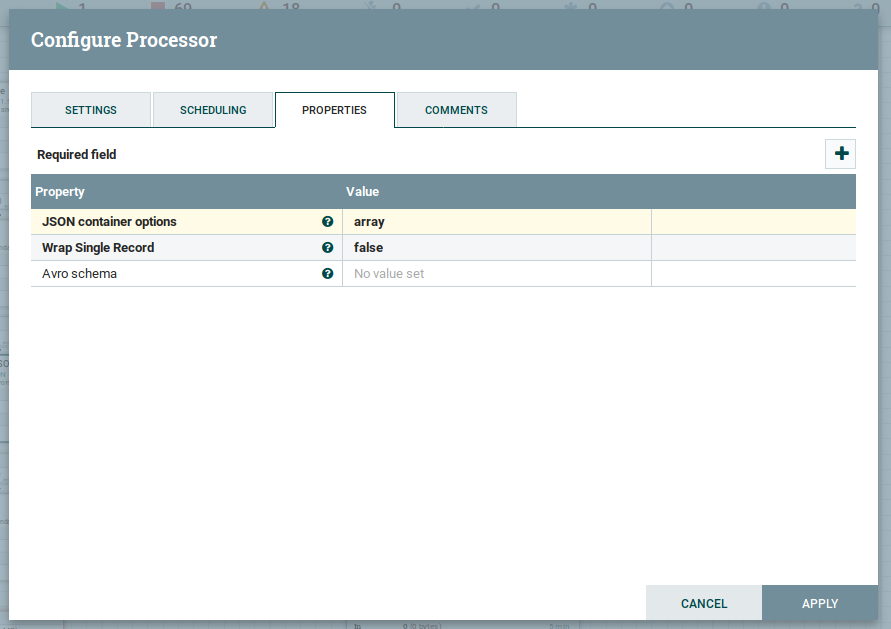Viewport: 891px width, 629px height.
Task: Select the Avro schema property name
Action: [79, 274]
